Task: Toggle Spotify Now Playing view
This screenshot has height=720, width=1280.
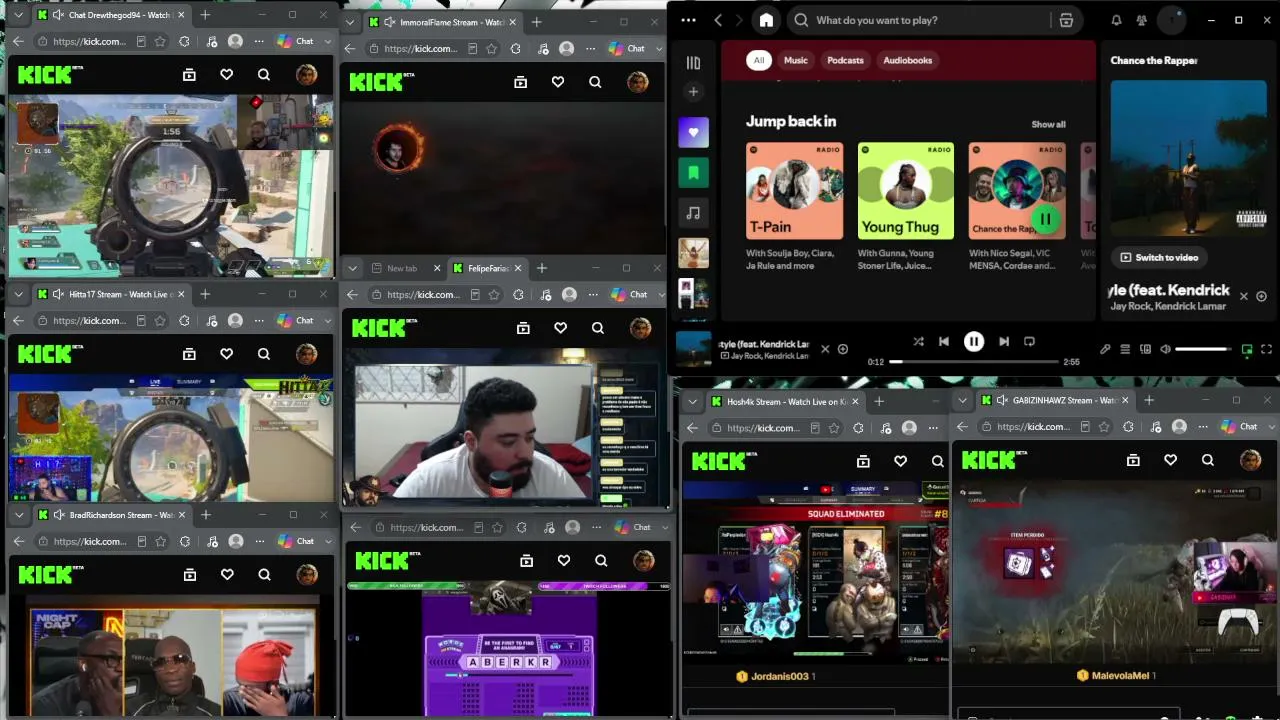Action: pyautogui.click(x=1247, y=349)
